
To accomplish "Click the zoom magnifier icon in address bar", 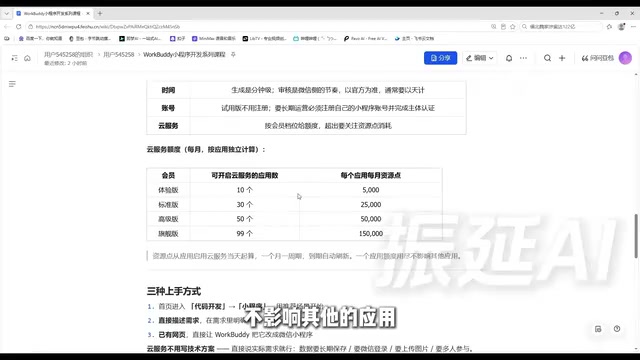I will click(493, 27).
